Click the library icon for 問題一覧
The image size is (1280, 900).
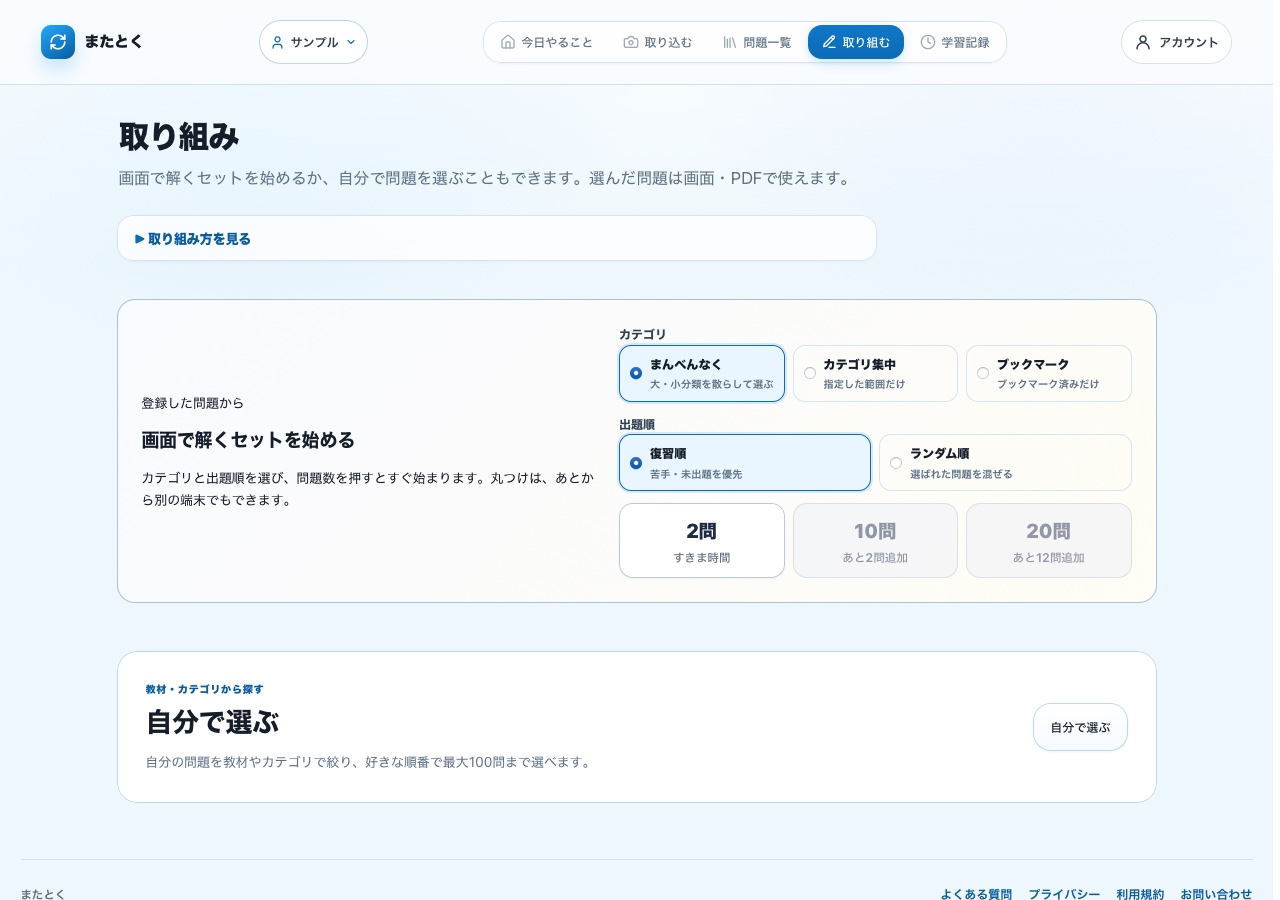coord(730,42)
